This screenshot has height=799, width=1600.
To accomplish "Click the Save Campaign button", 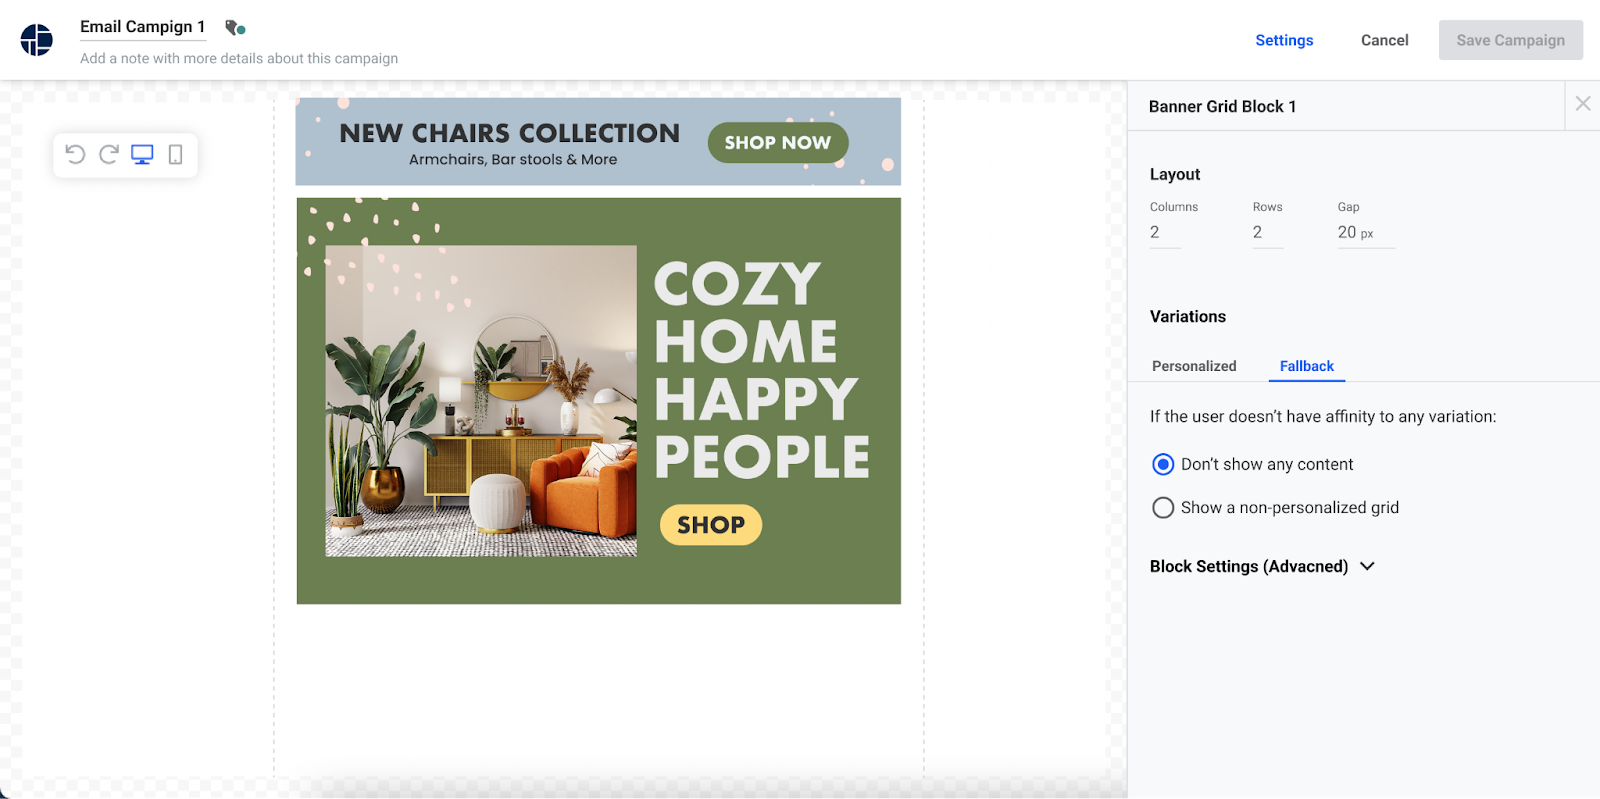I will tap(1510, 40).
